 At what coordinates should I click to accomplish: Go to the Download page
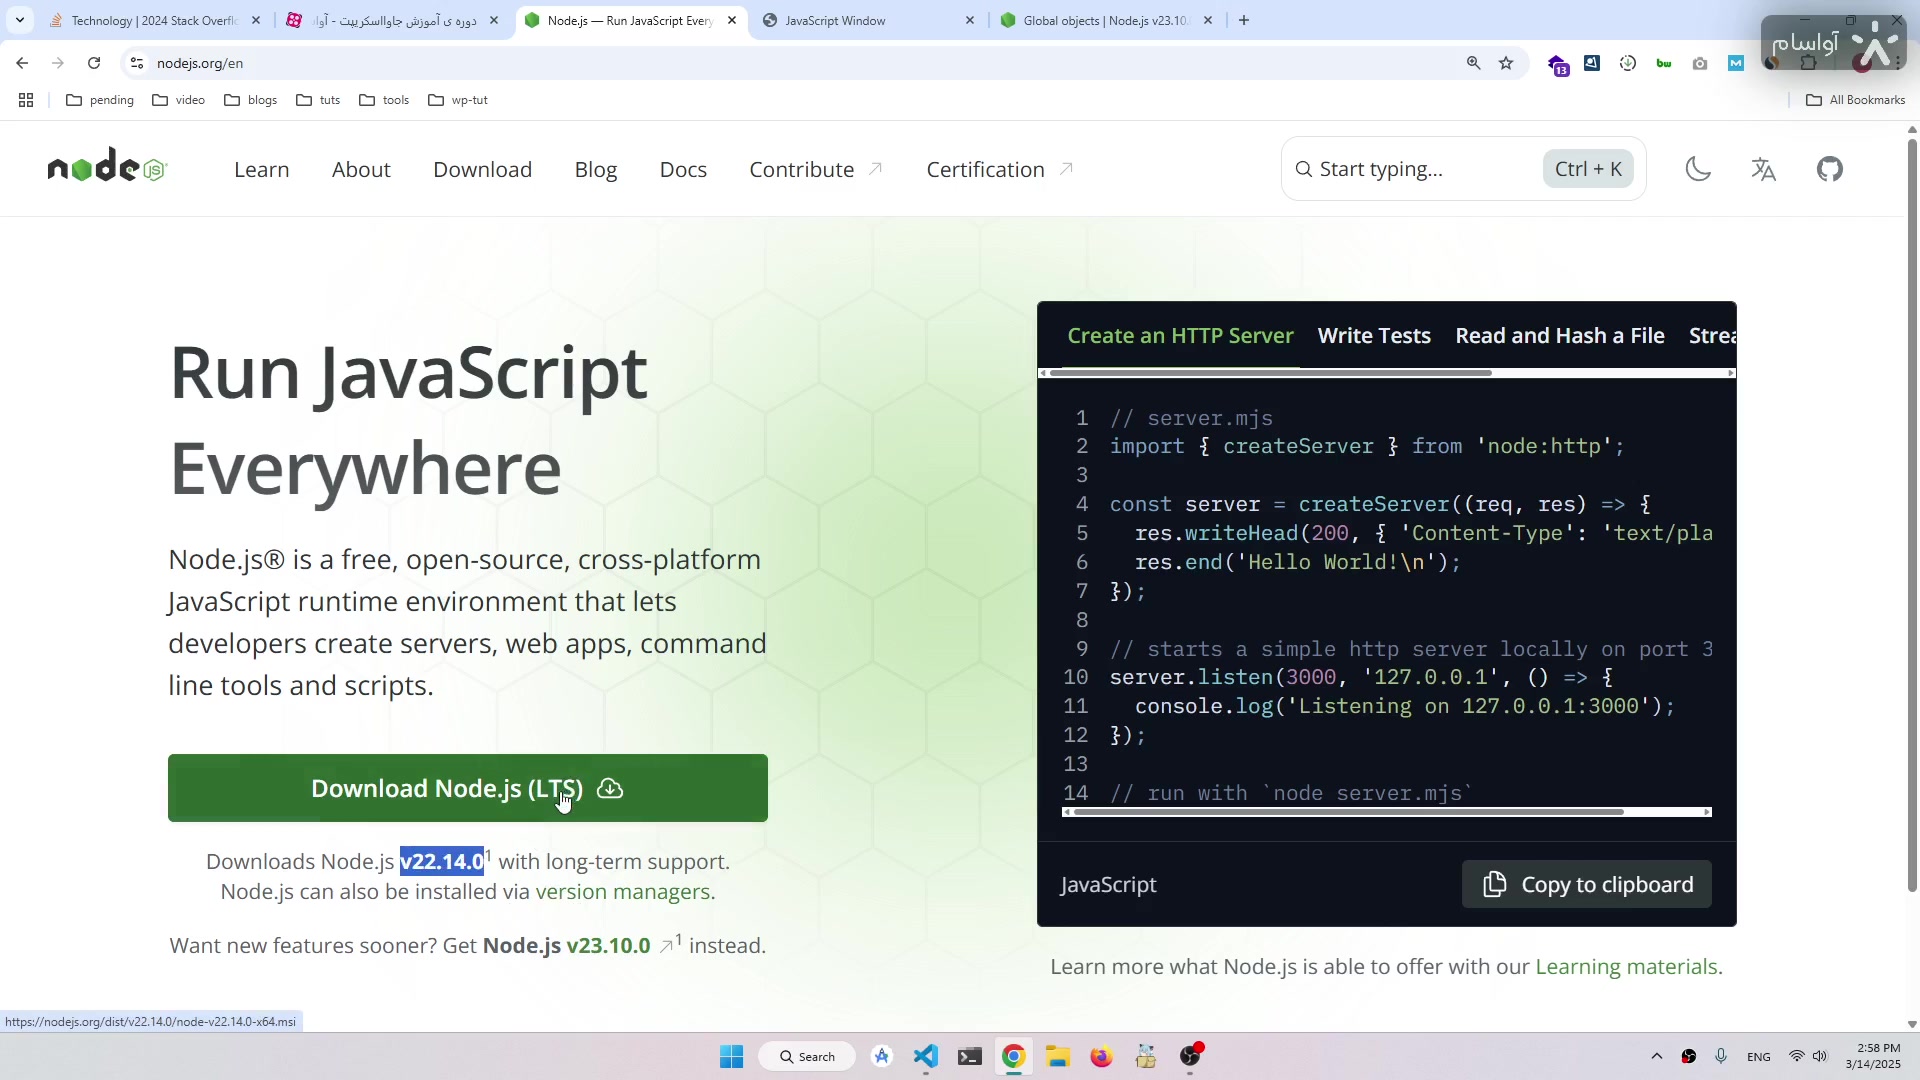[x=482, y=169]
